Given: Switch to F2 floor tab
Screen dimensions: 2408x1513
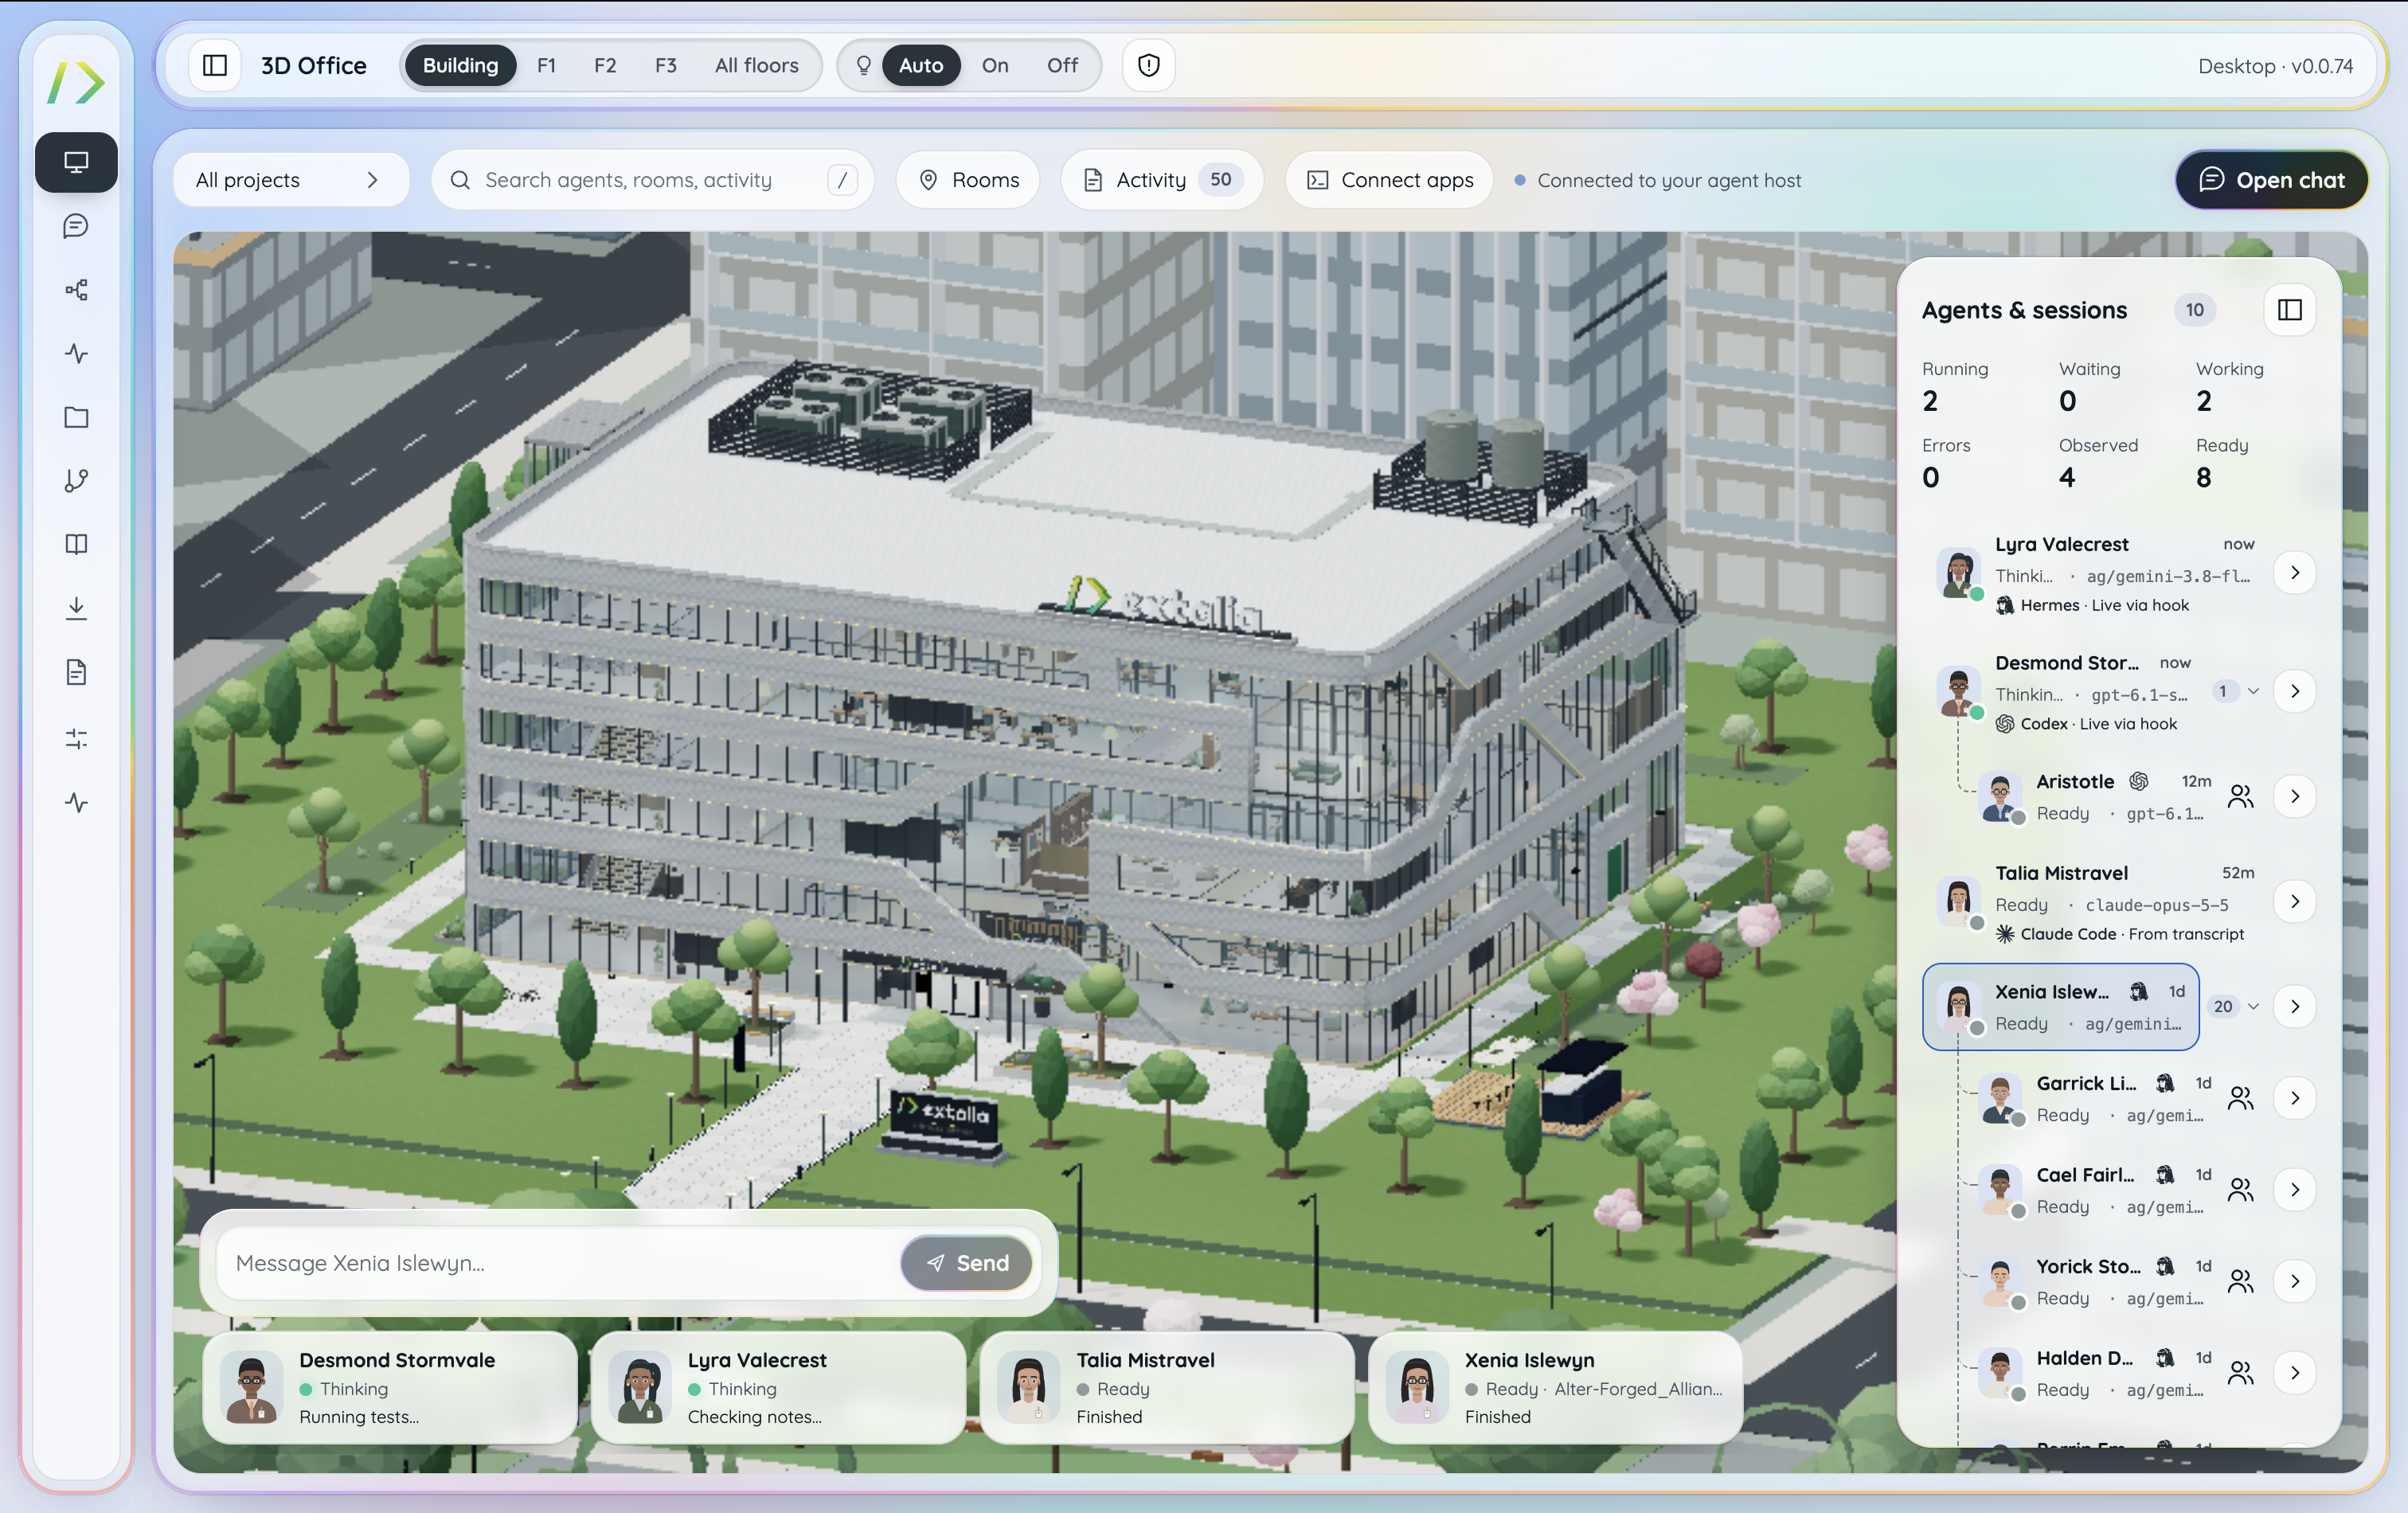Looking at the screenshot, I should point(605,65).
